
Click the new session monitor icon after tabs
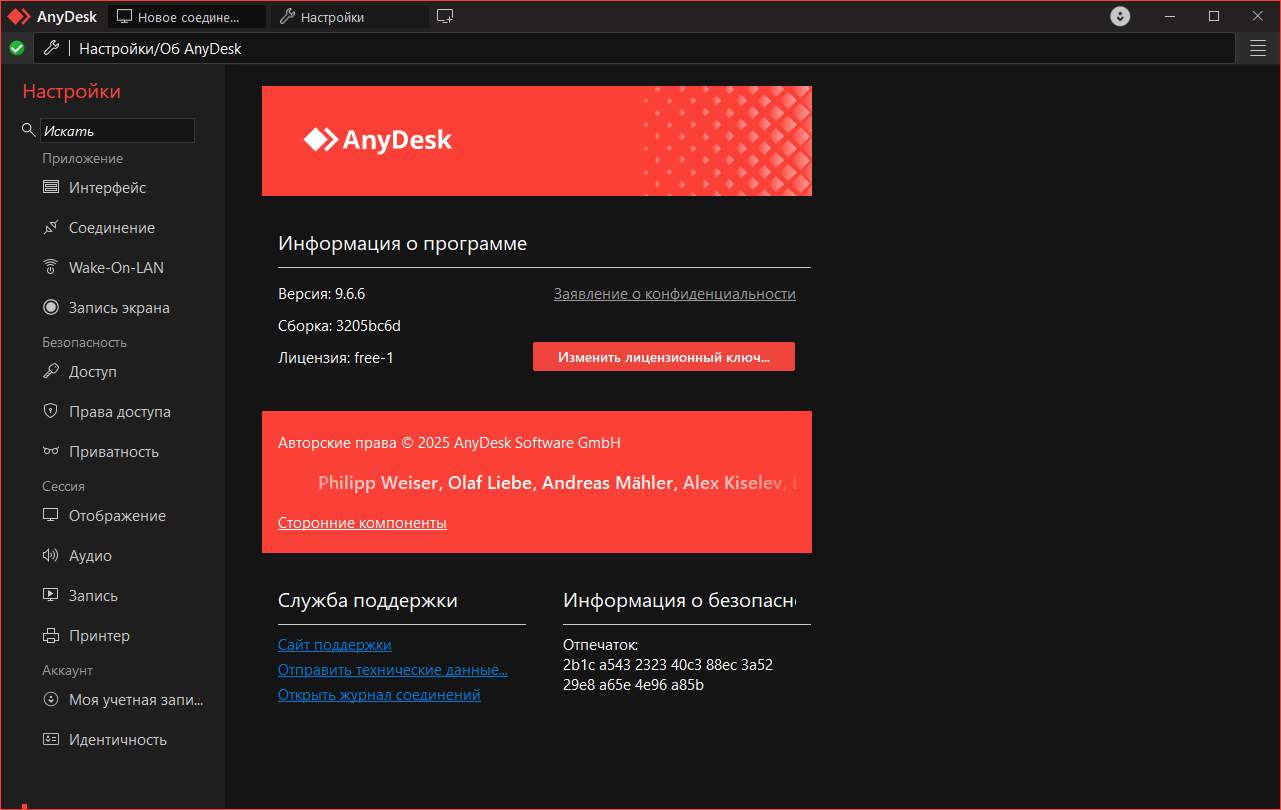pos(445,17)
